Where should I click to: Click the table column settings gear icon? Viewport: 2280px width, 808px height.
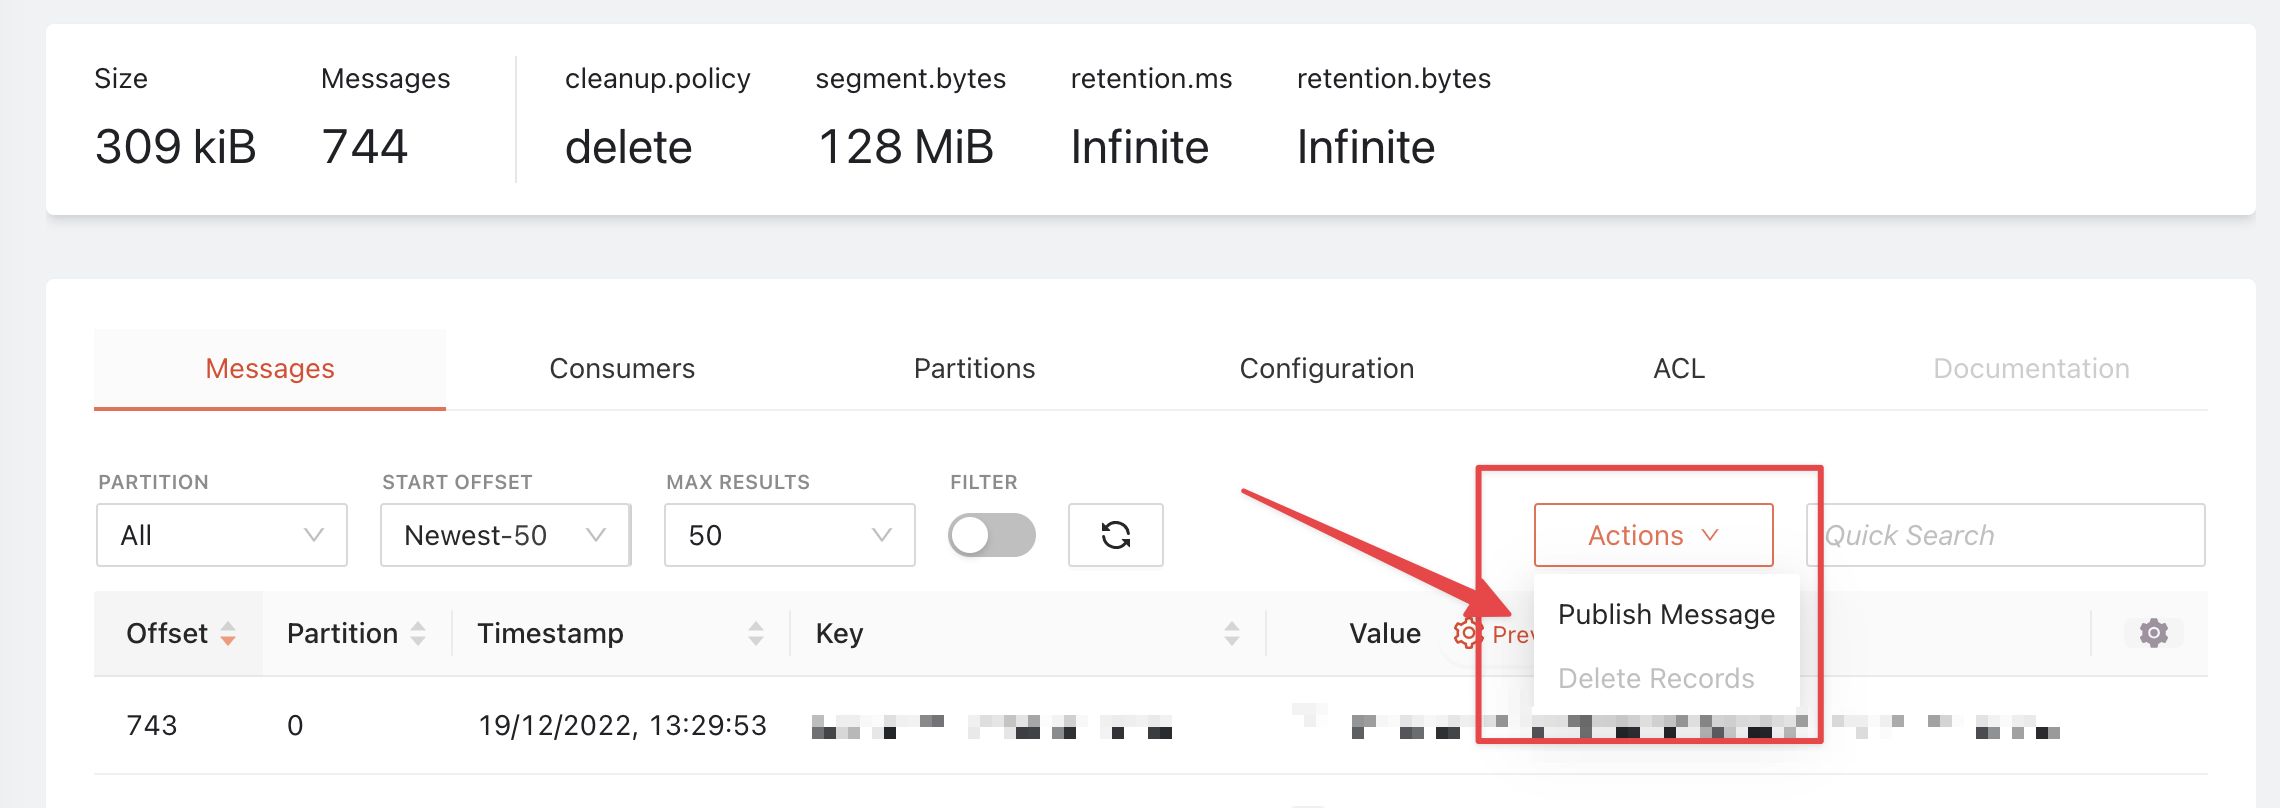point(2151,632)
